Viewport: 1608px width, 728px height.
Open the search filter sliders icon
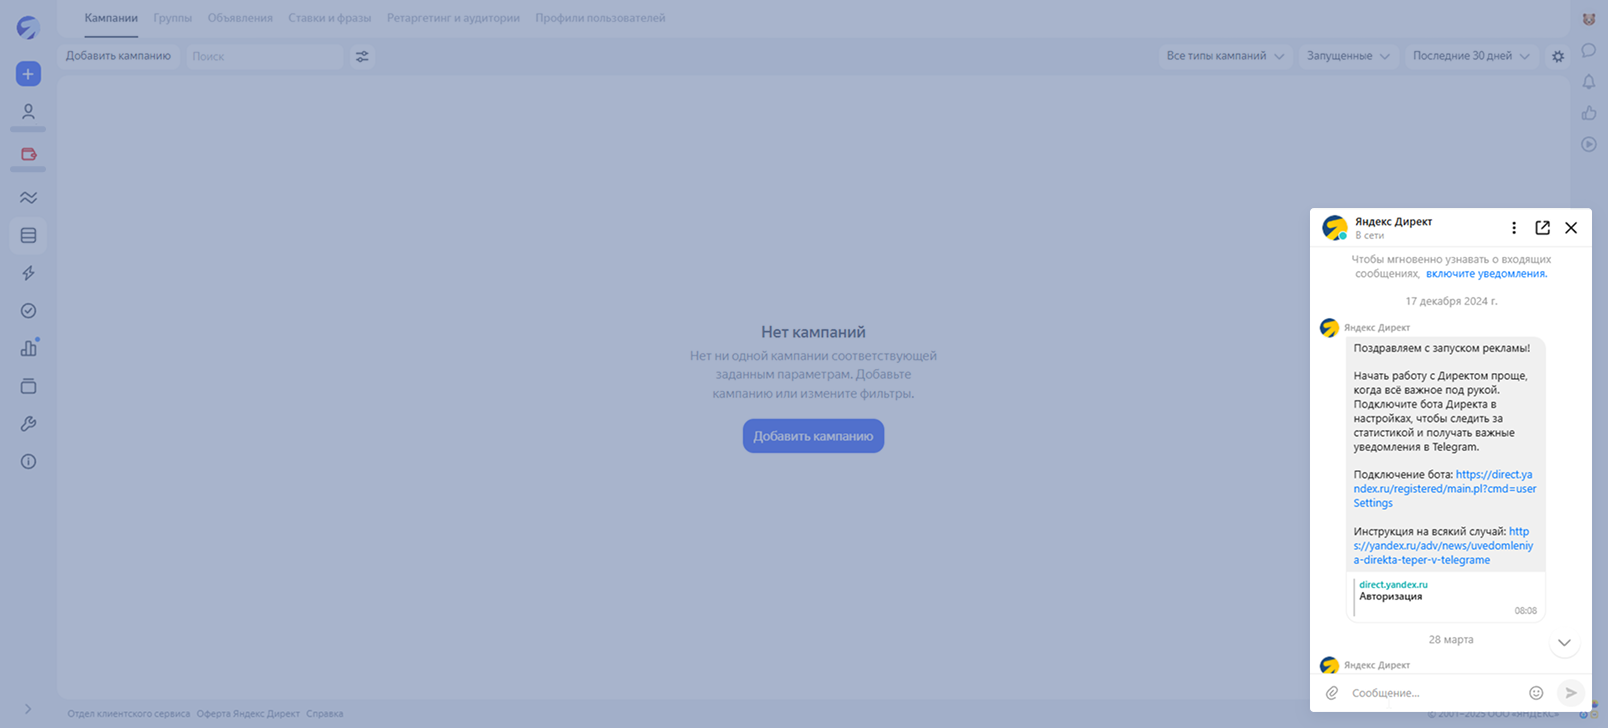coord(362,57)
